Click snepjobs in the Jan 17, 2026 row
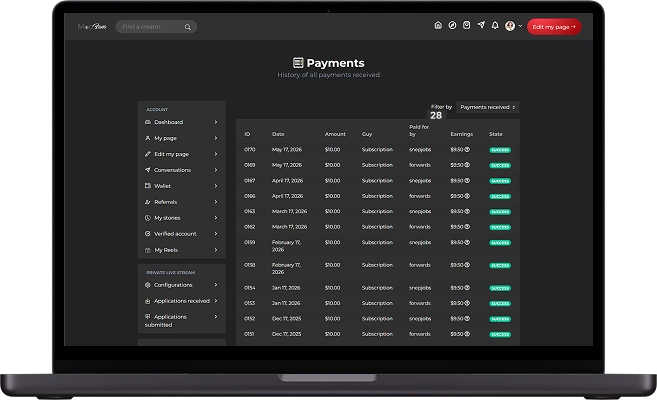Image resolution: width=657 pixels, height=401 pixels. click(x=420, y=288)
